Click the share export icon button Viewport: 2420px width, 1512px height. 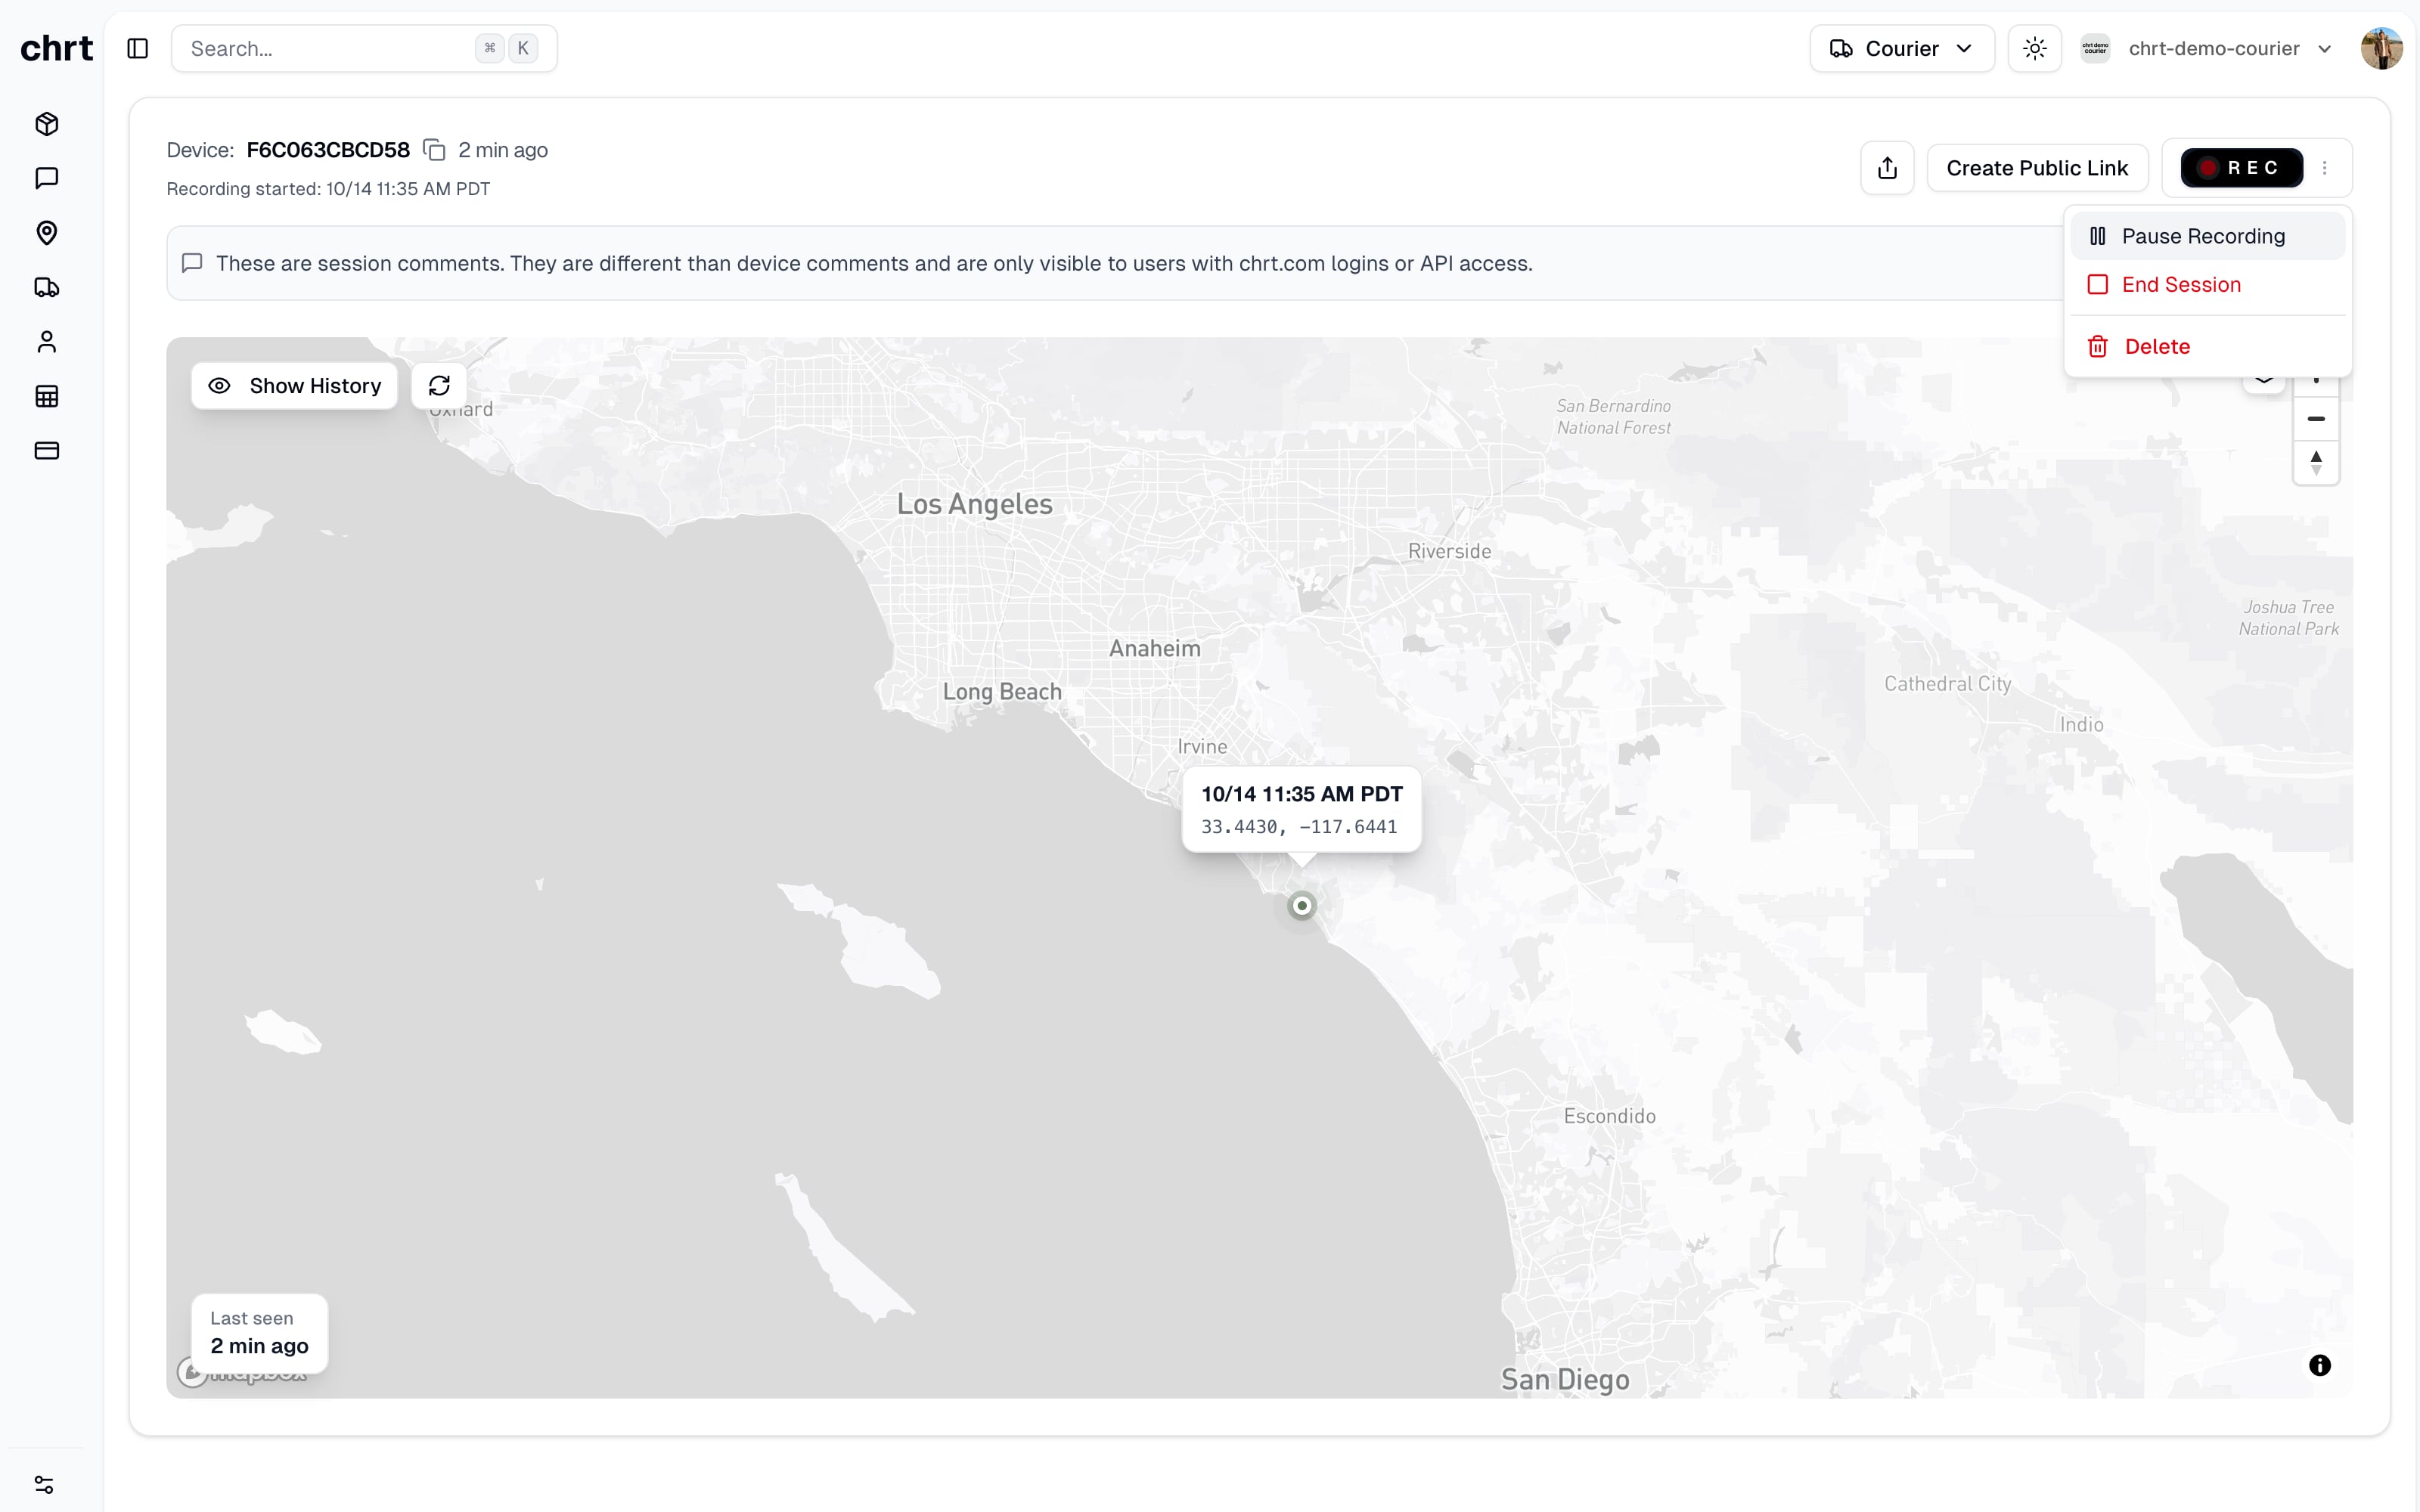(1887, 168)
